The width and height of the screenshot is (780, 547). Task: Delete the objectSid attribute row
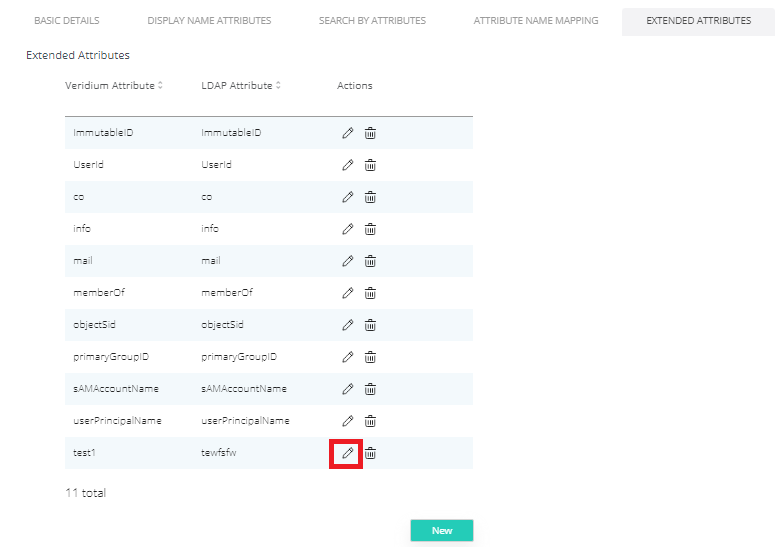tap(370, 325)
